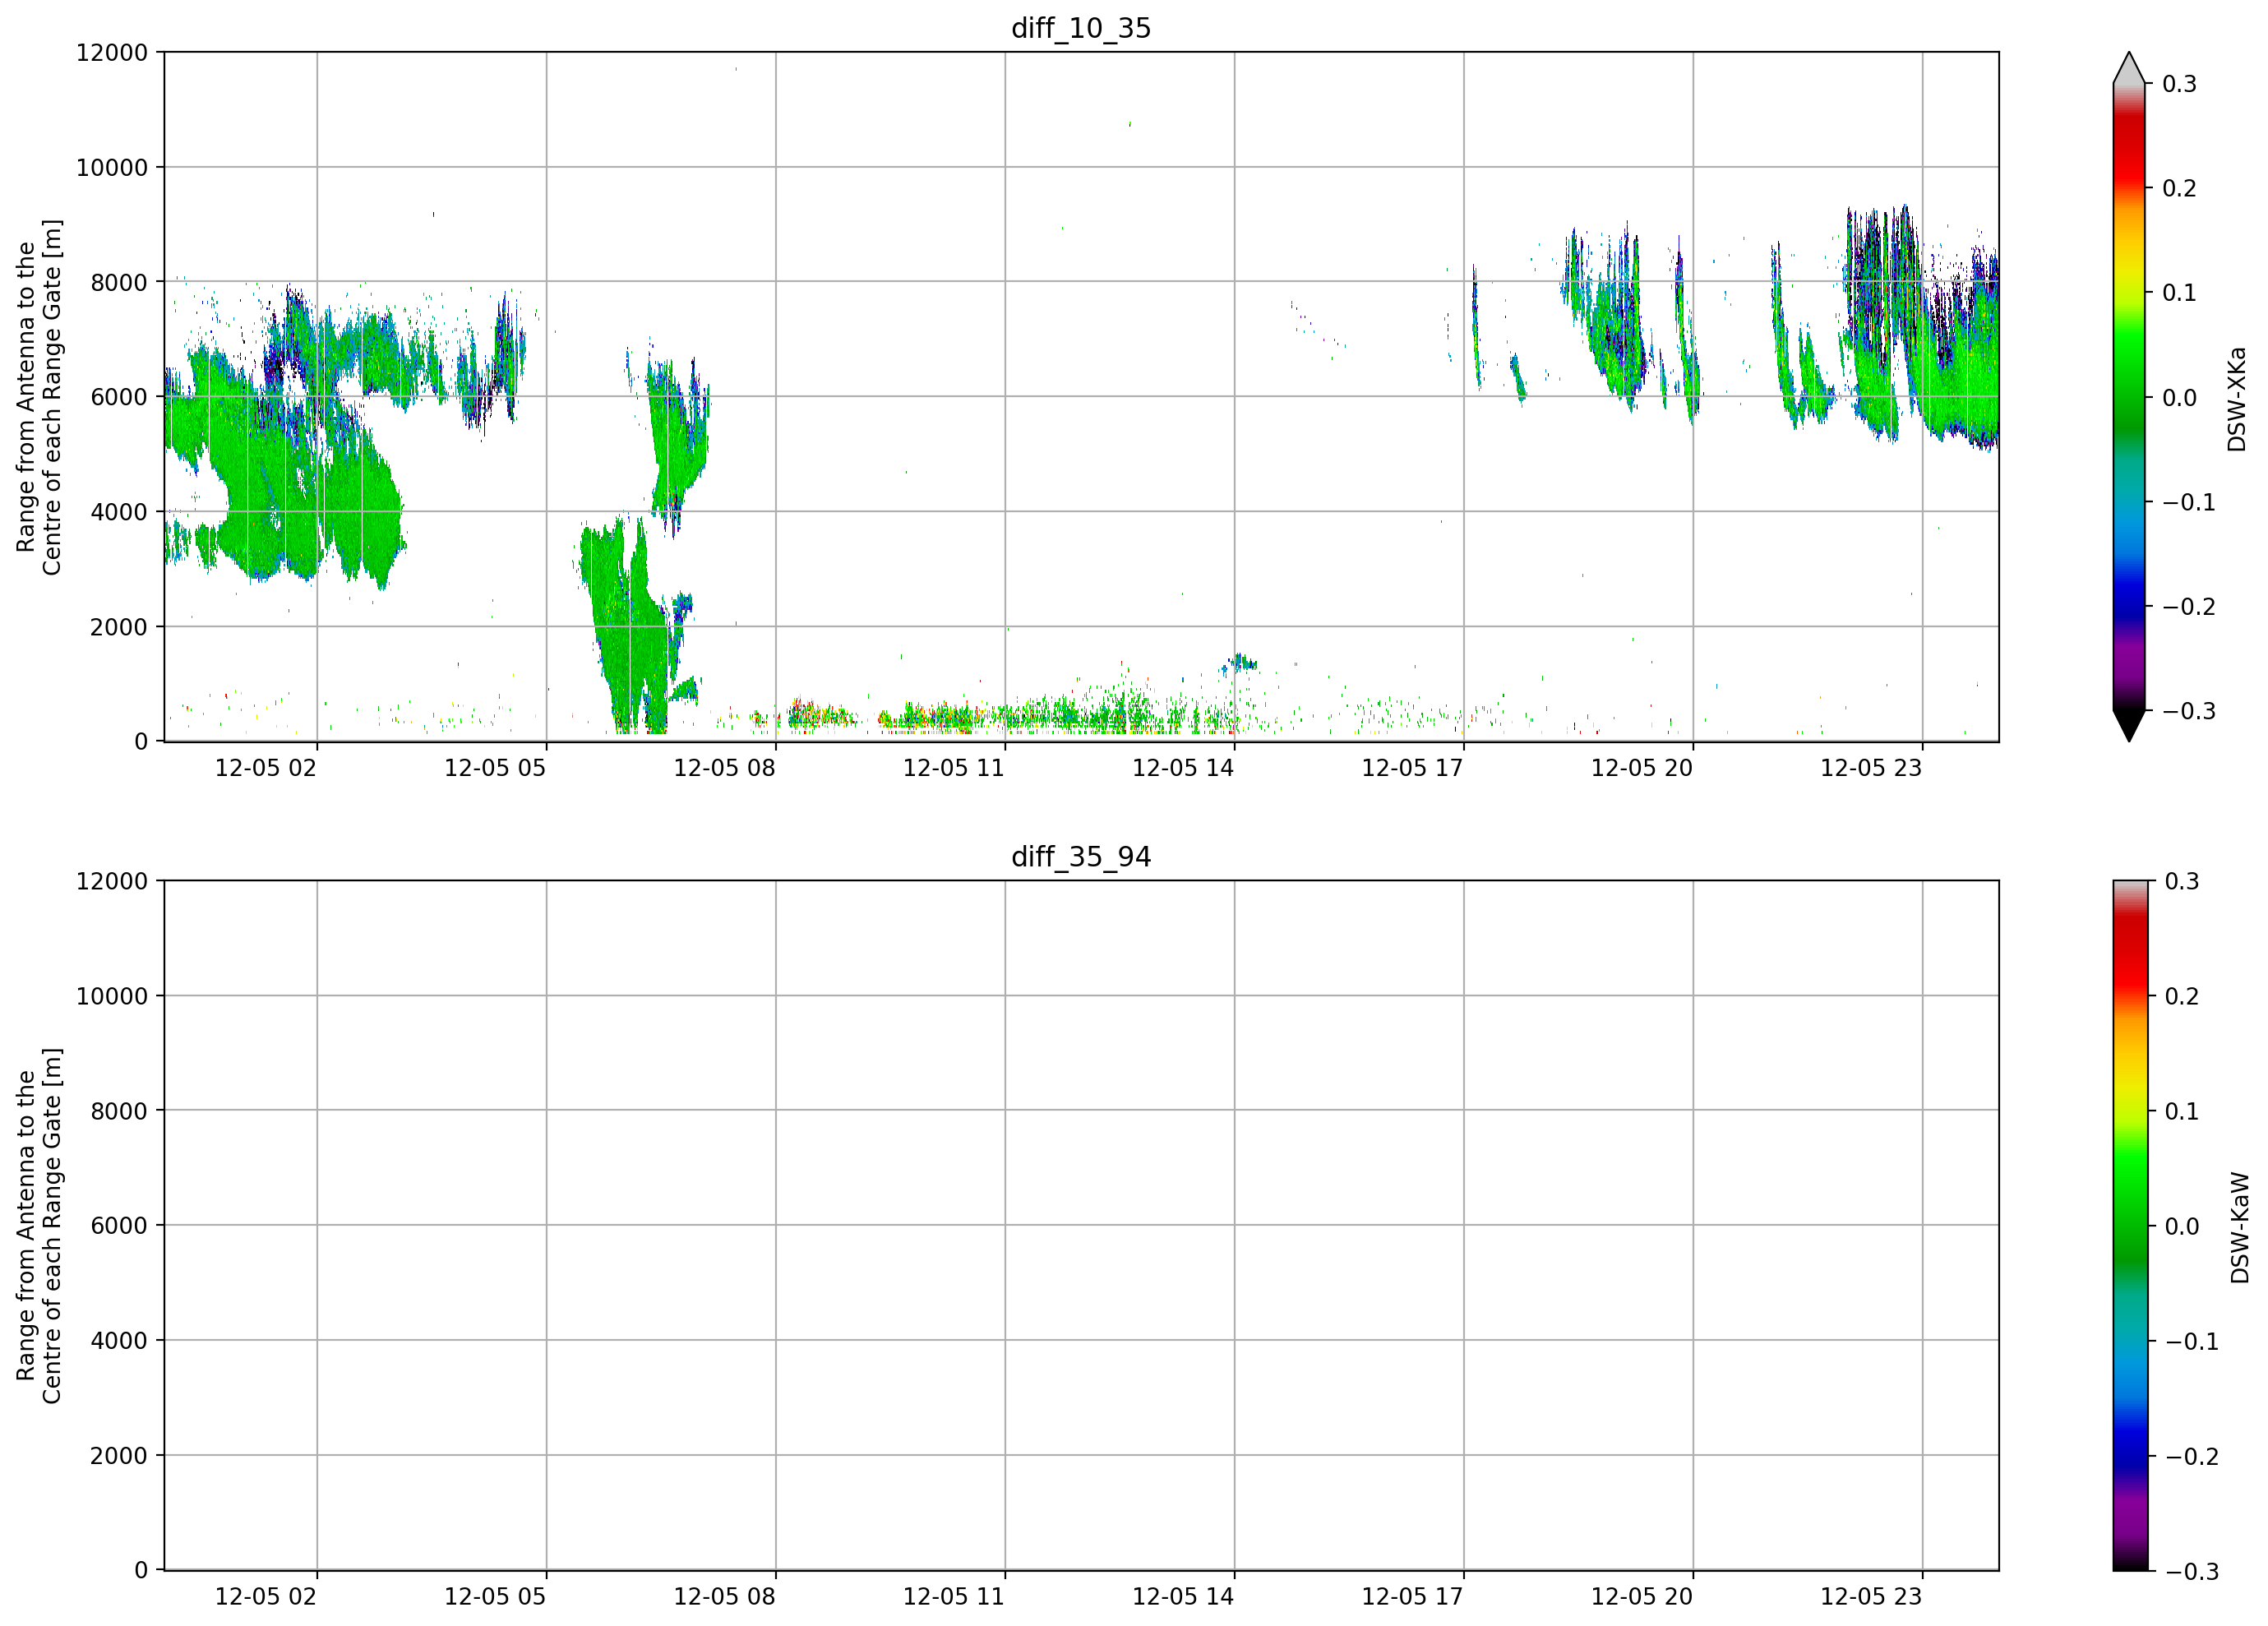Image resolution: width=2268 pixels, height=1626 pixels.
Task: Click '12-05 02' x-tick under diff_10_35 plot
Action: (266, 768)
